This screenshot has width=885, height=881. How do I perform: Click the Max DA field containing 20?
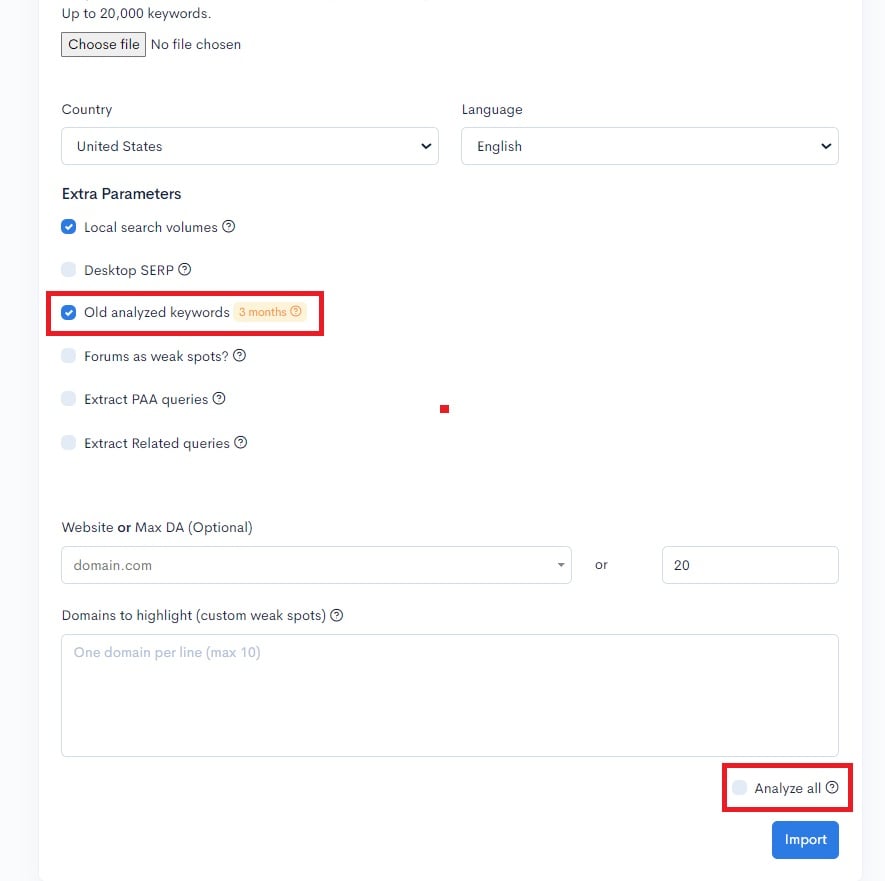coord(750,565)
